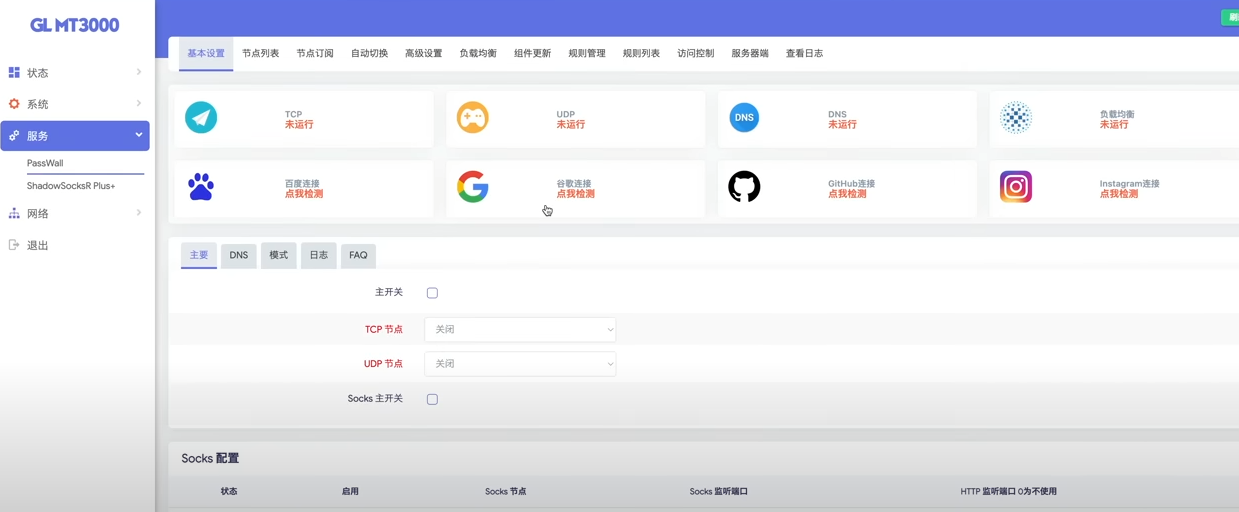Viewport: 1239px width, 512px height.
Task: Click the green button at top right
Action: point(1231,17)
